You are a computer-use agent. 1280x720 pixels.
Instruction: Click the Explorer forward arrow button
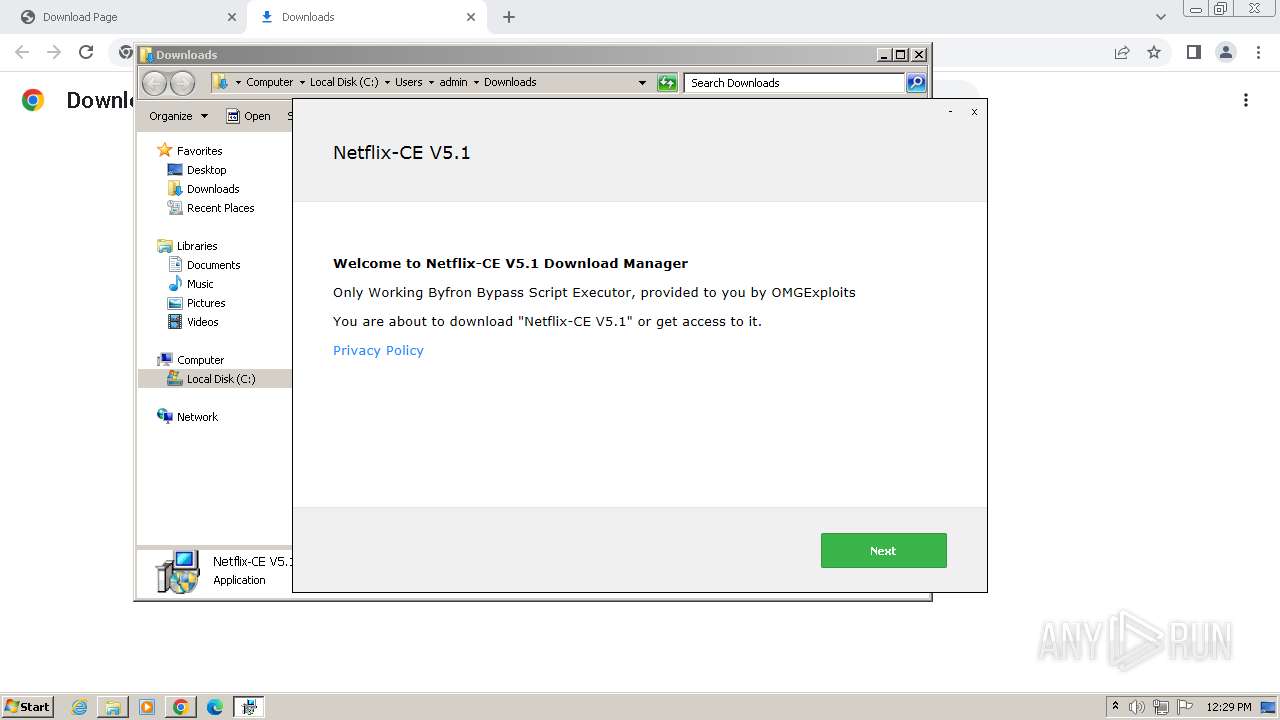click(182, 83)
